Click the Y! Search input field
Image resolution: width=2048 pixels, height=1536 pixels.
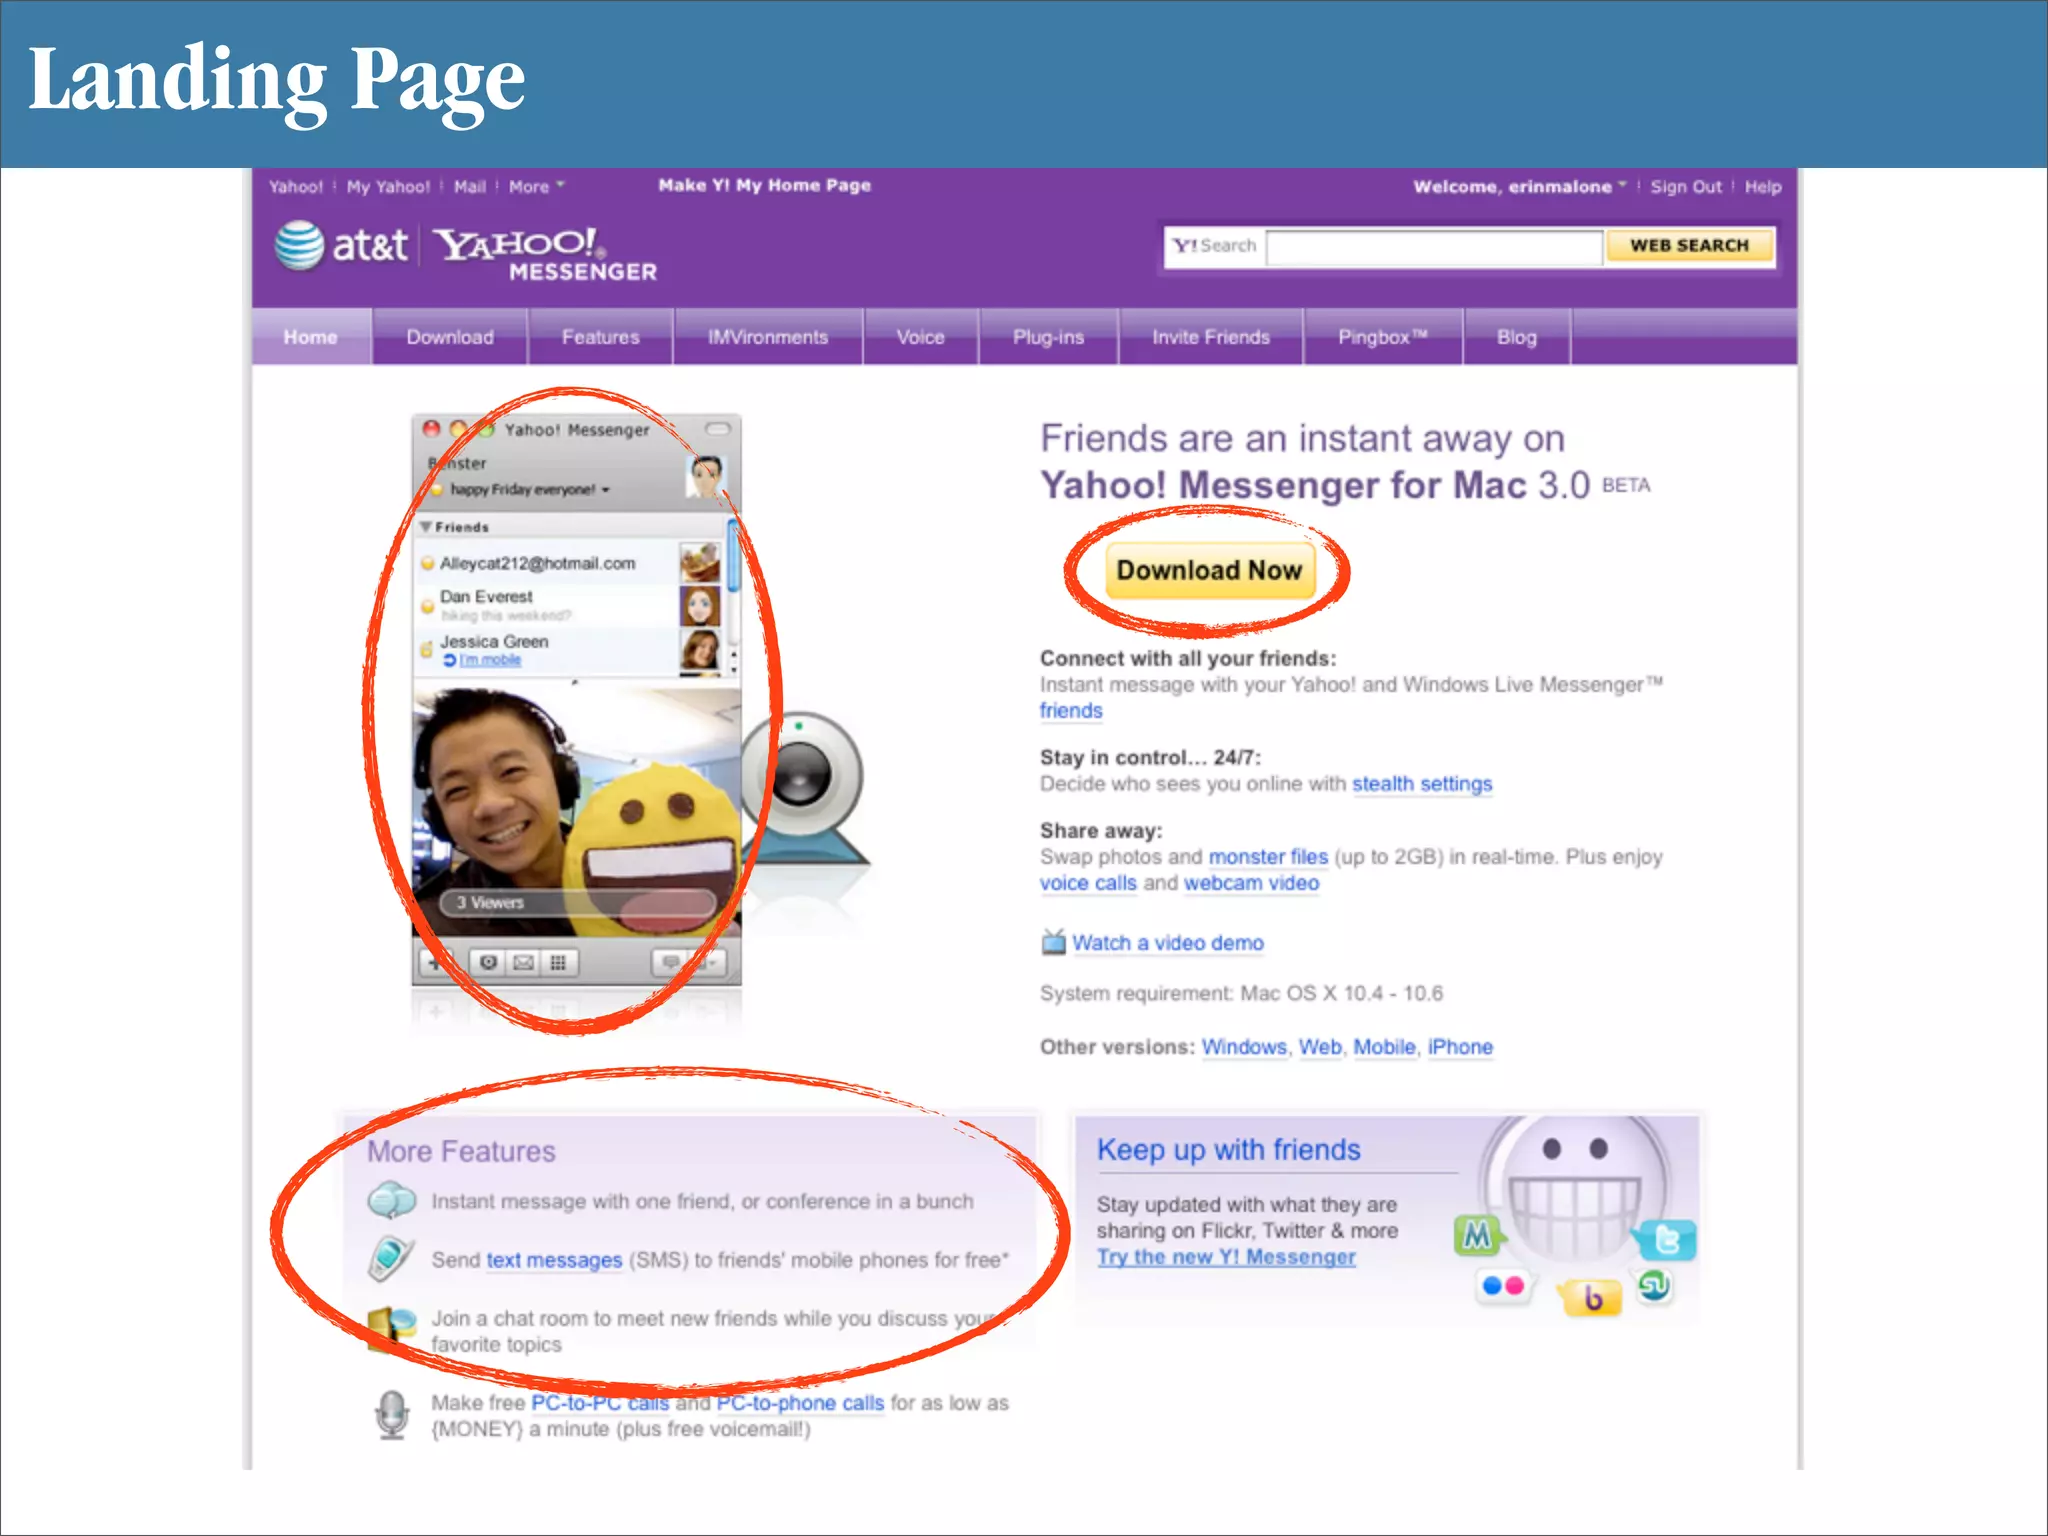click(1434, 246)
